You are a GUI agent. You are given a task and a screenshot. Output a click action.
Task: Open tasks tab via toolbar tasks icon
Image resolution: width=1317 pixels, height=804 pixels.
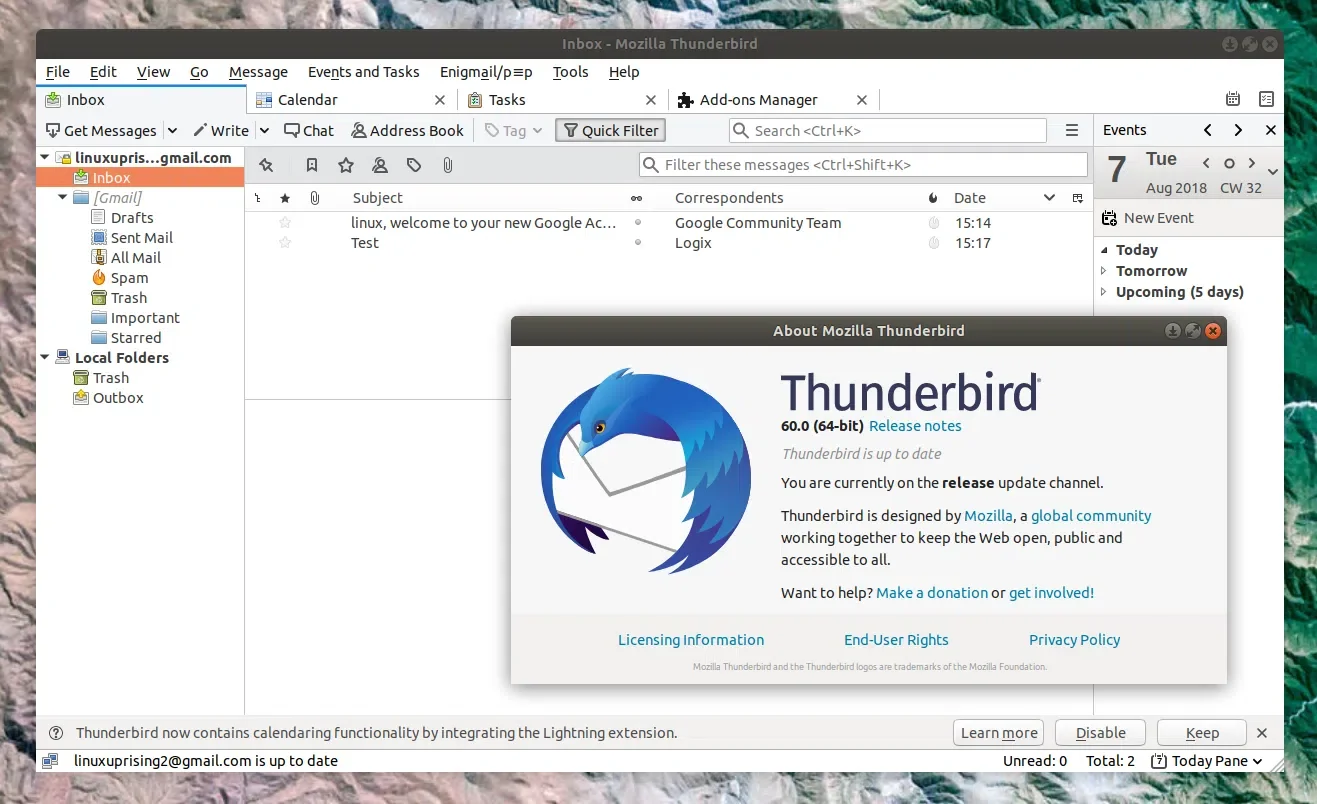tap(1266, 99)
